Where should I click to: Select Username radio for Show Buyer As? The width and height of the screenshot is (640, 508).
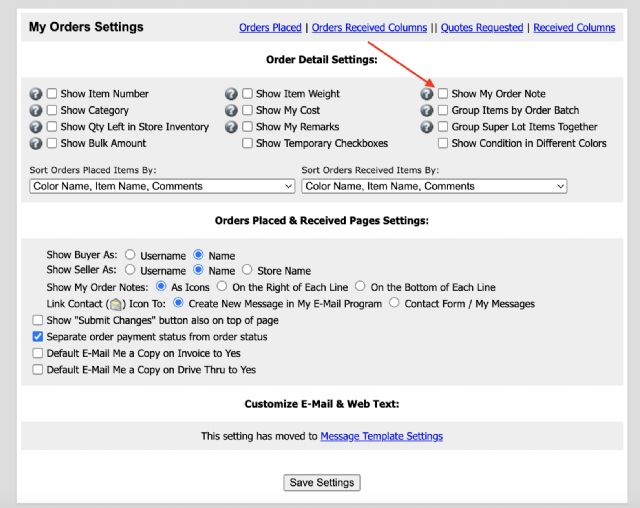(x=130, y=255)
